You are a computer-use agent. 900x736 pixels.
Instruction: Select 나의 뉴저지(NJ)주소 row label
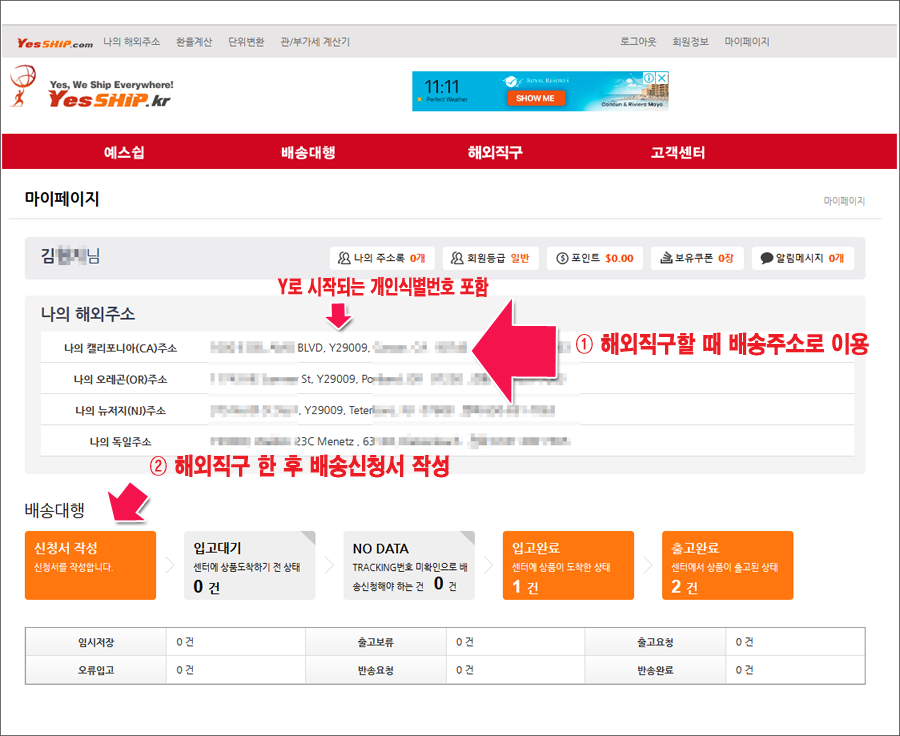[x=121, y=410]
